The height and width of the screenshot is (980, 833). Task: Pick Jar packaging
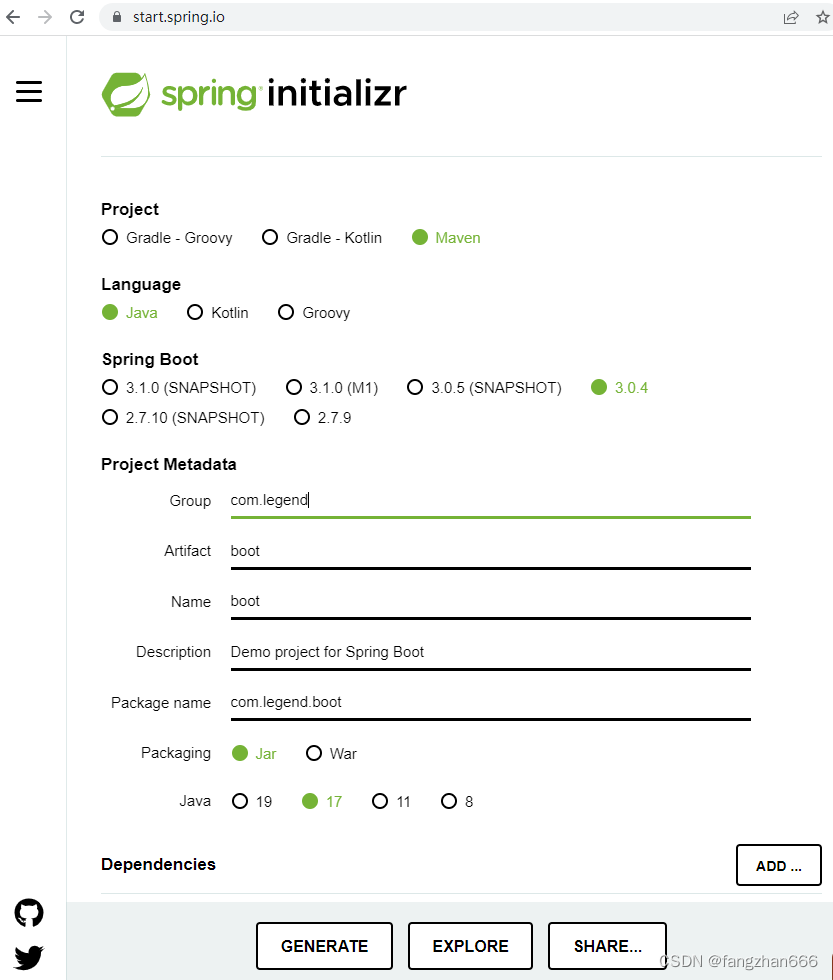(x=254, y=753)
